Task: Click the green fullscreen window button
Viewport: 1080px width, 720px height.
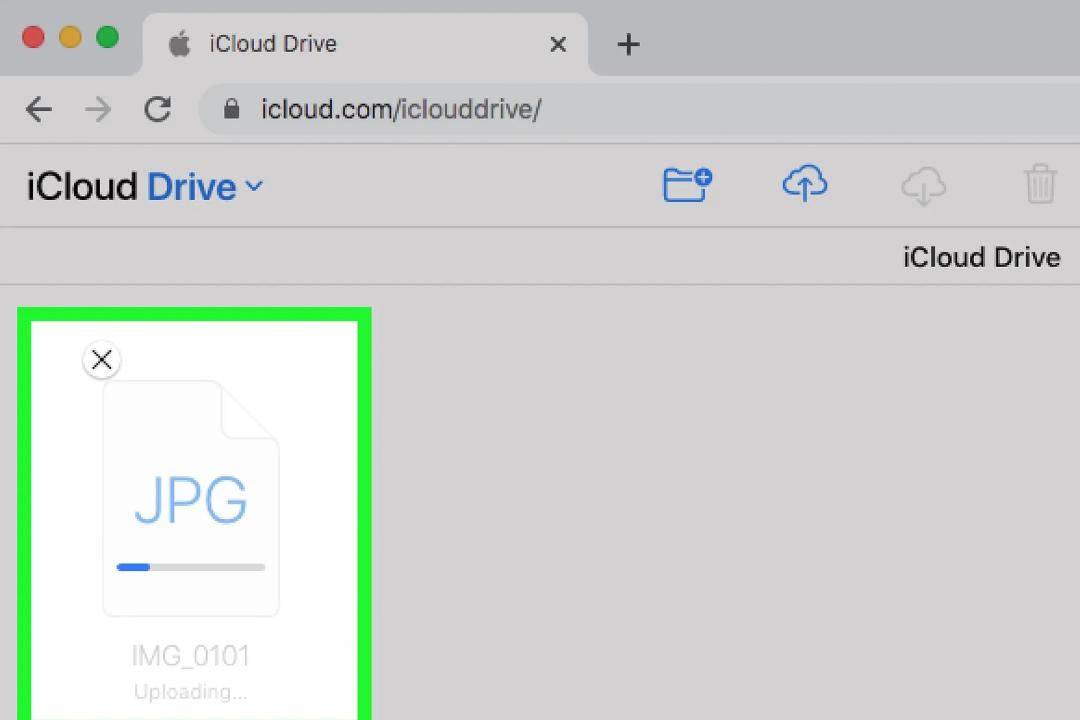Action: coord(107,37)
